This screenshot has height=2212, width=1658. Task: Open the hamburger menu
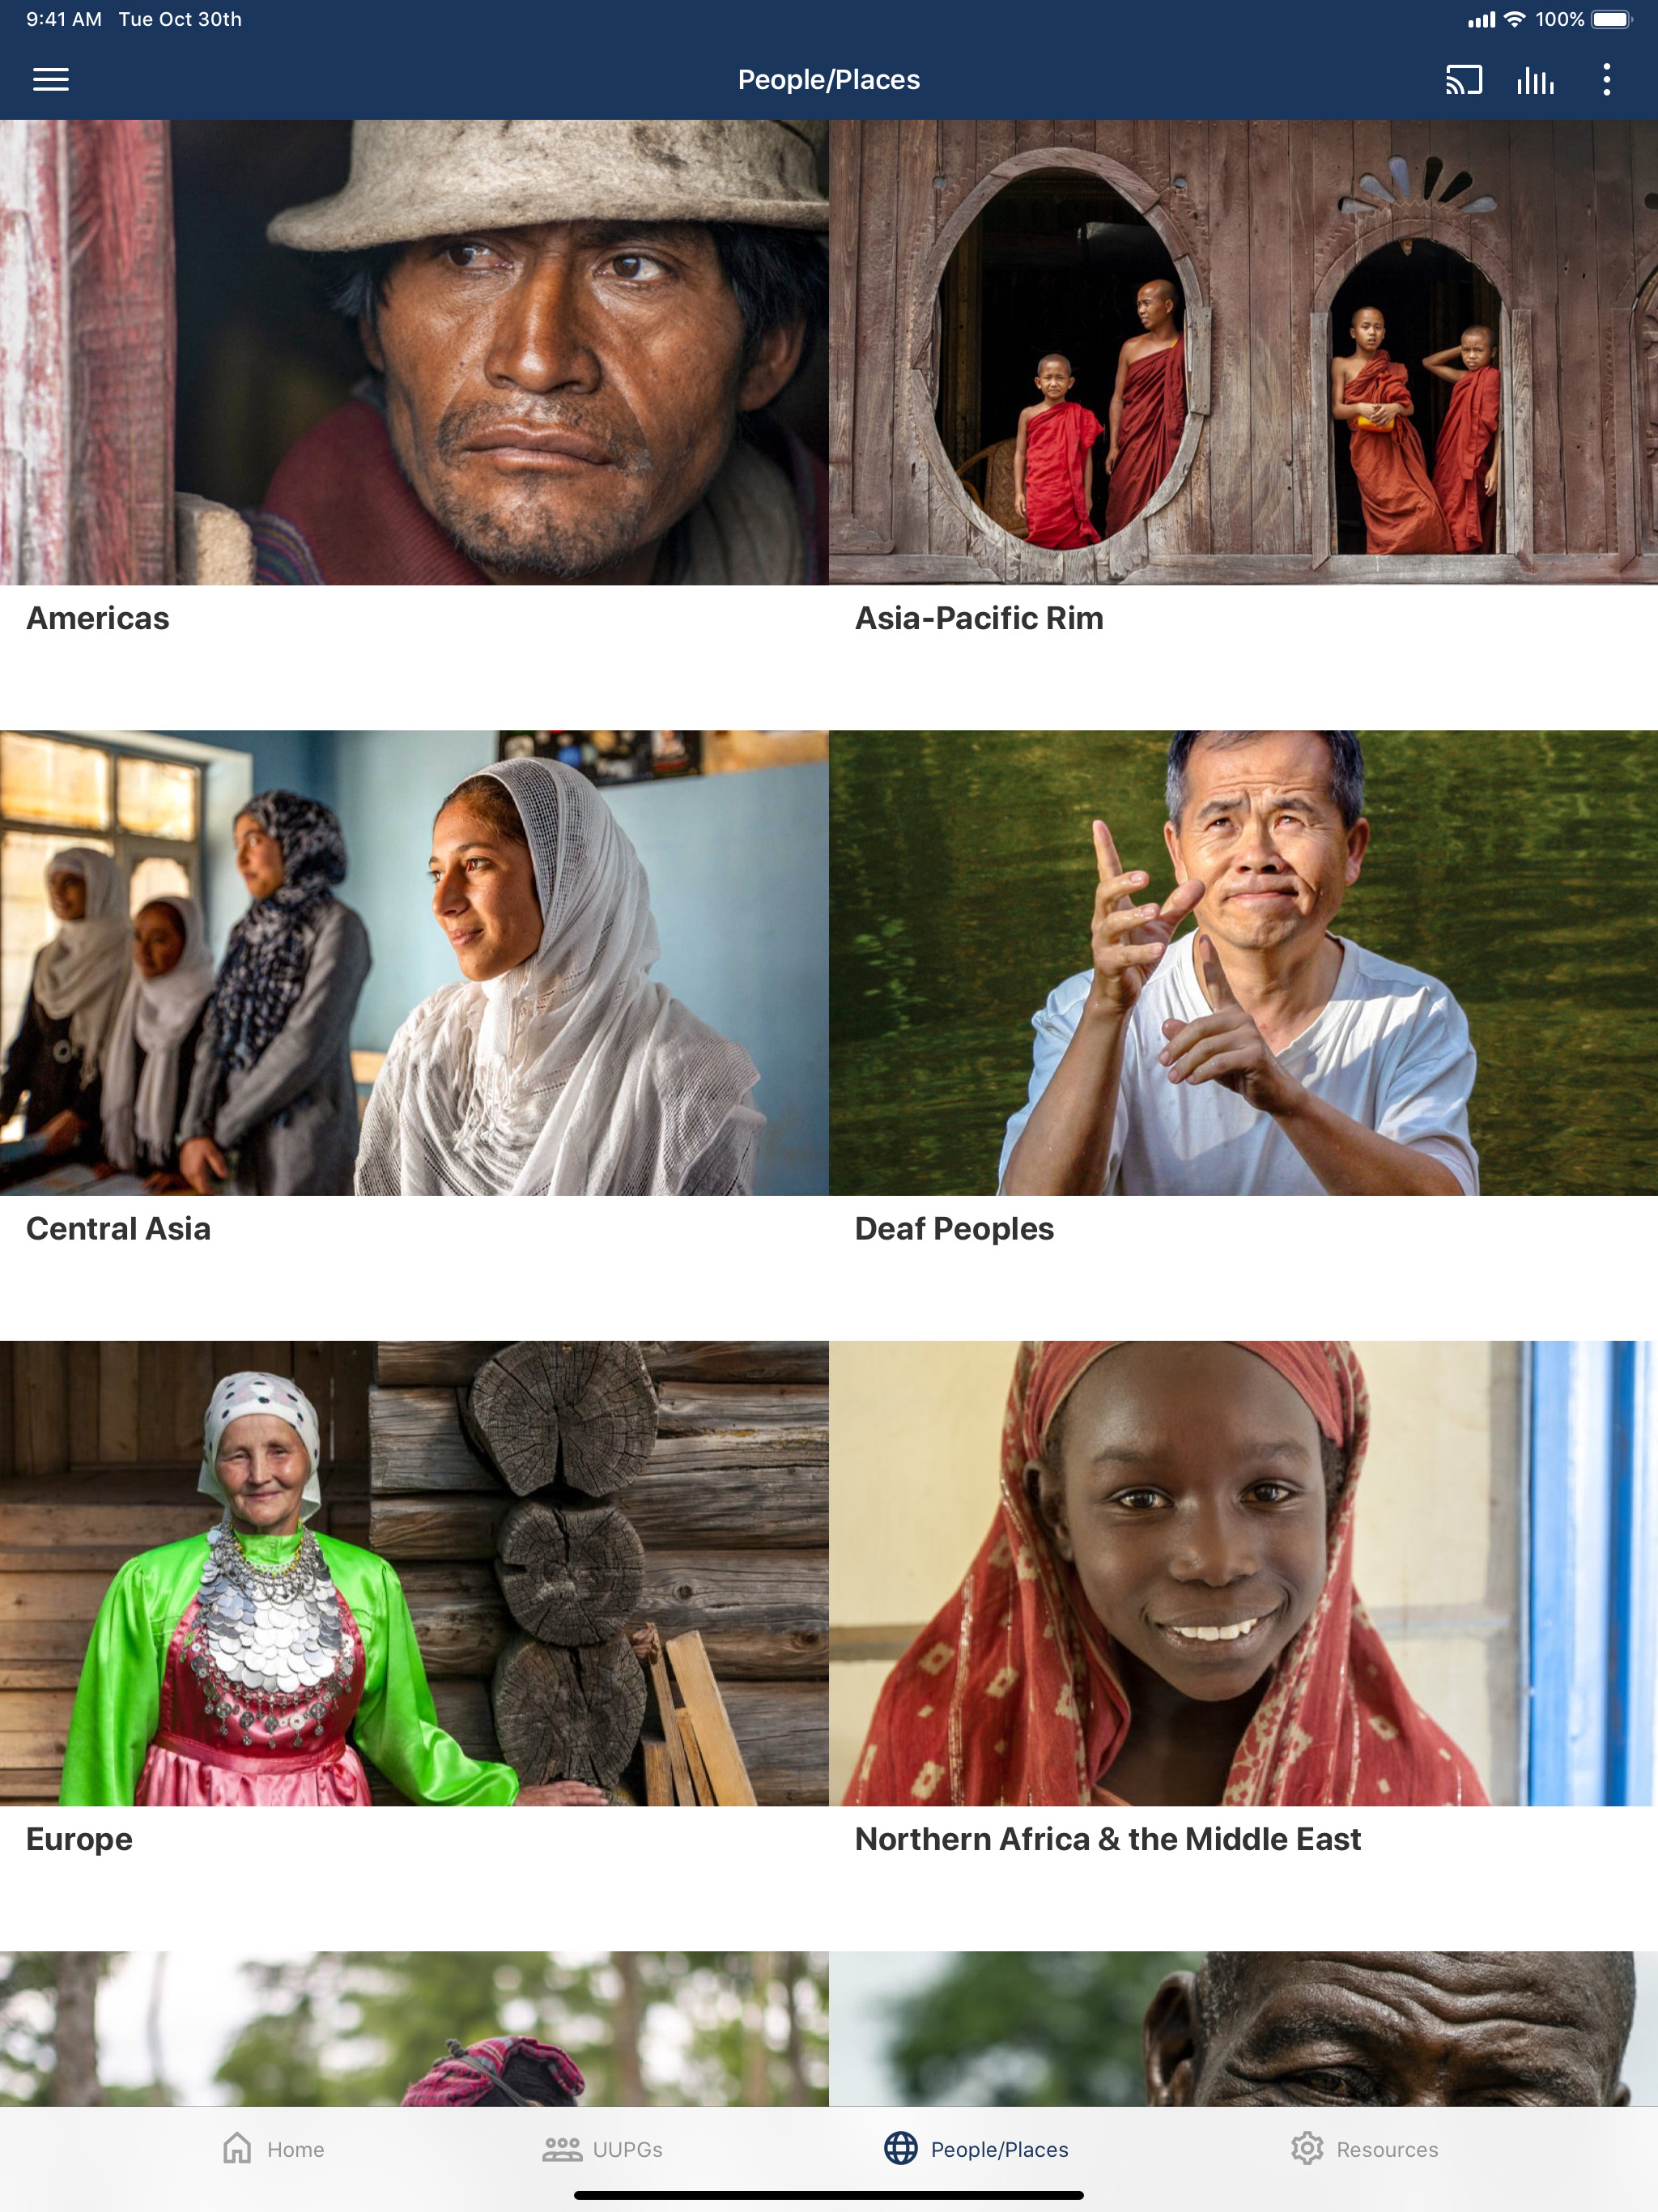click(x=51, y=80)
